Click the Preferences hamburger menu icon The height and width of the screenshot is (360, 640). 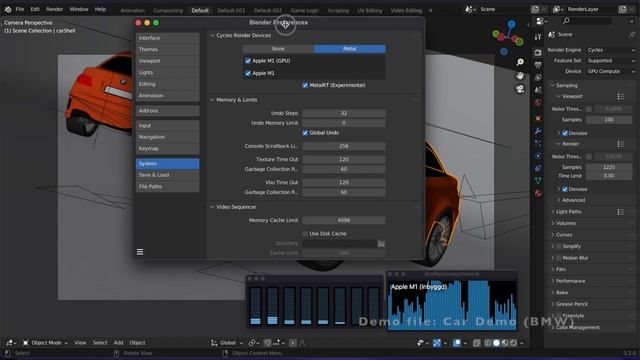(x=140, y=252)
